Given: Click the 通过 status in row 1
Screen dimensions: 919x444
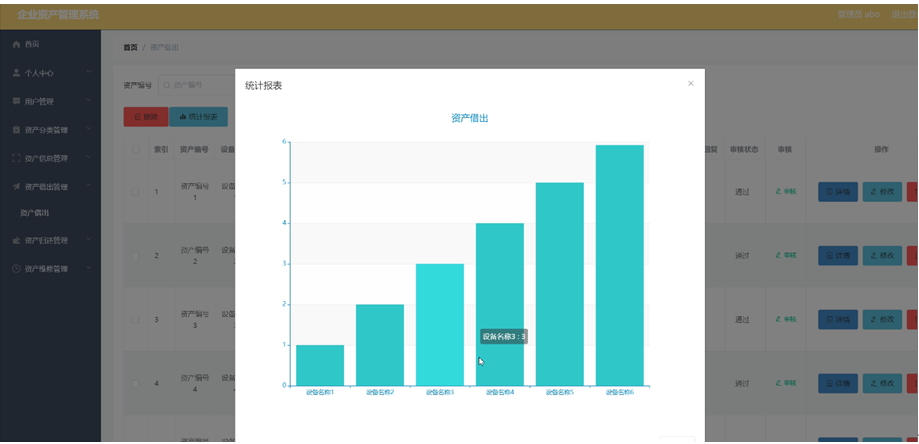Looking at the screenshot, I should coord(742,192).
